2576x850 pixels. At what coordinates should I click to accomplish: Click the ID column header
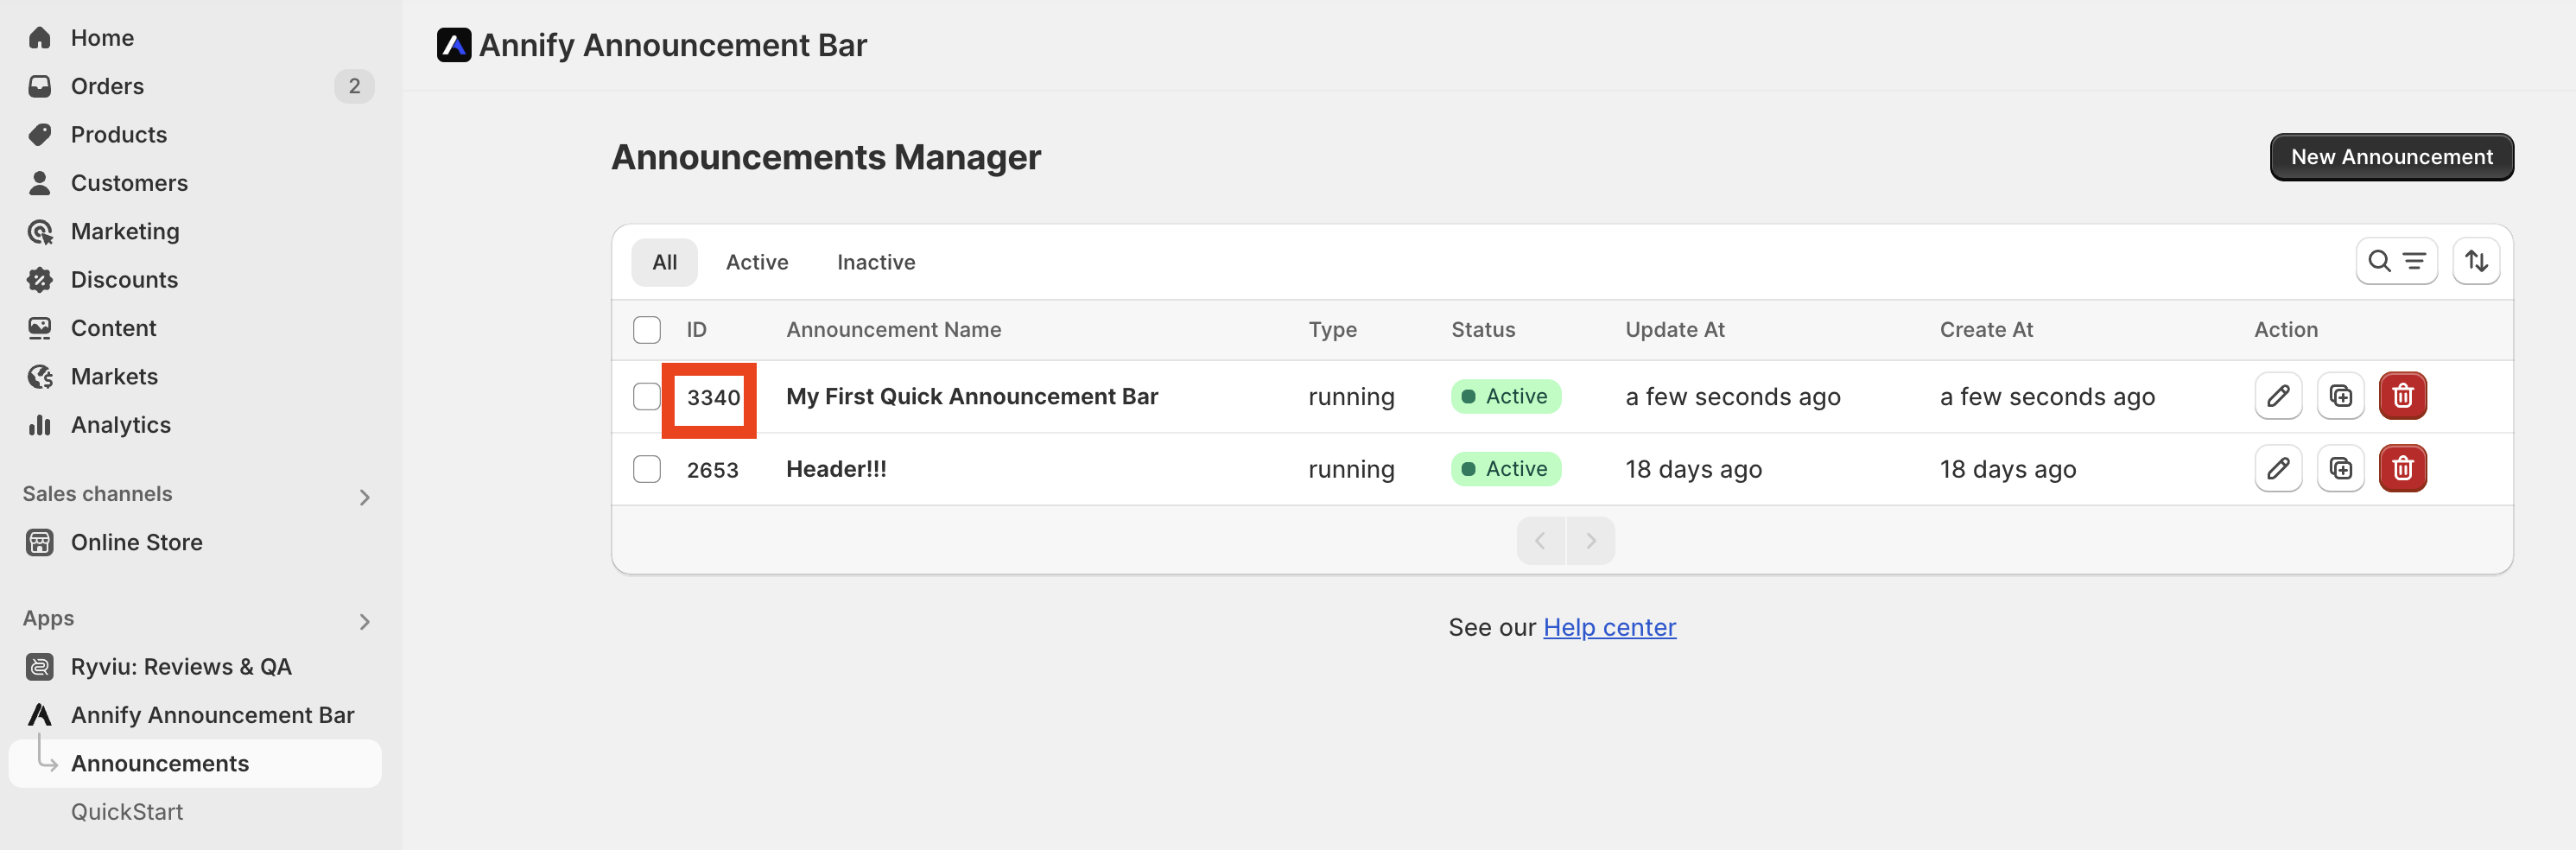[x=696, y=330]
